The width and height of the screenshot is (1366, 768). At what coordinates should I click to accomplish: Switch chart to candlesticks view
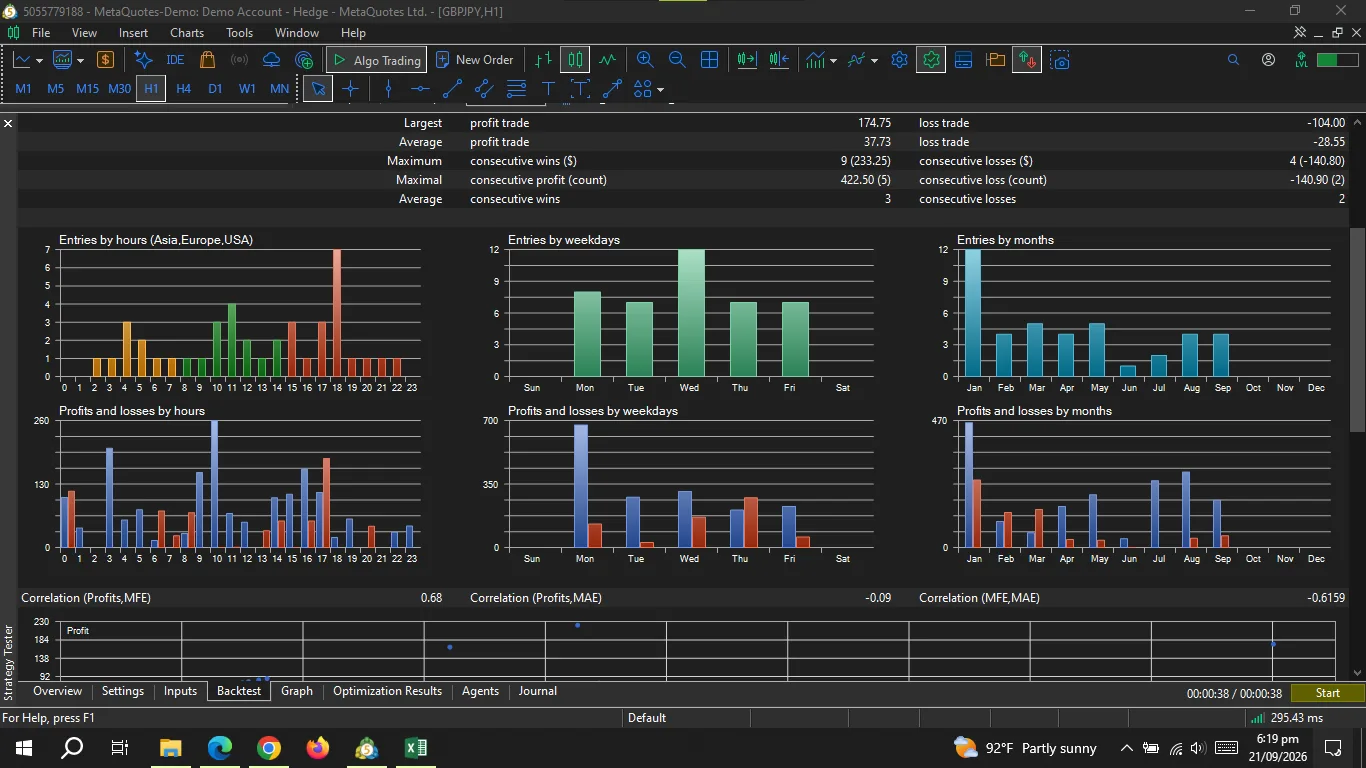(575, 60)
